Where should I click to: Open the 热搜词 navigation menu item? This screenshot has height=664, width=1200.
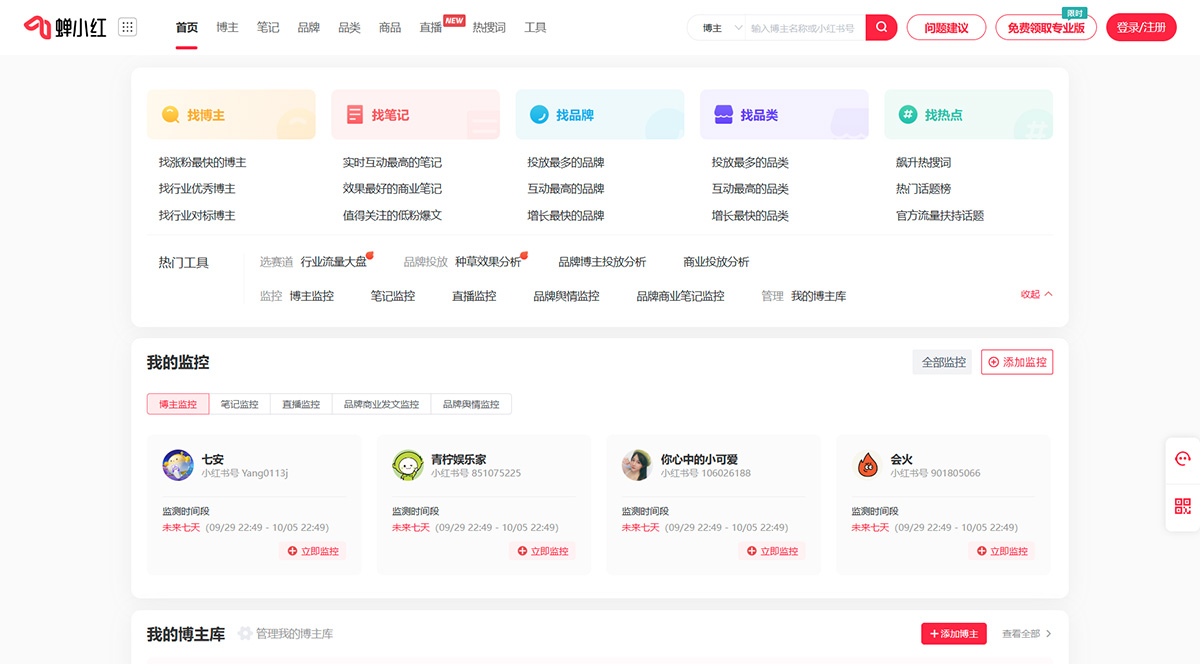[x=491, y=27]
